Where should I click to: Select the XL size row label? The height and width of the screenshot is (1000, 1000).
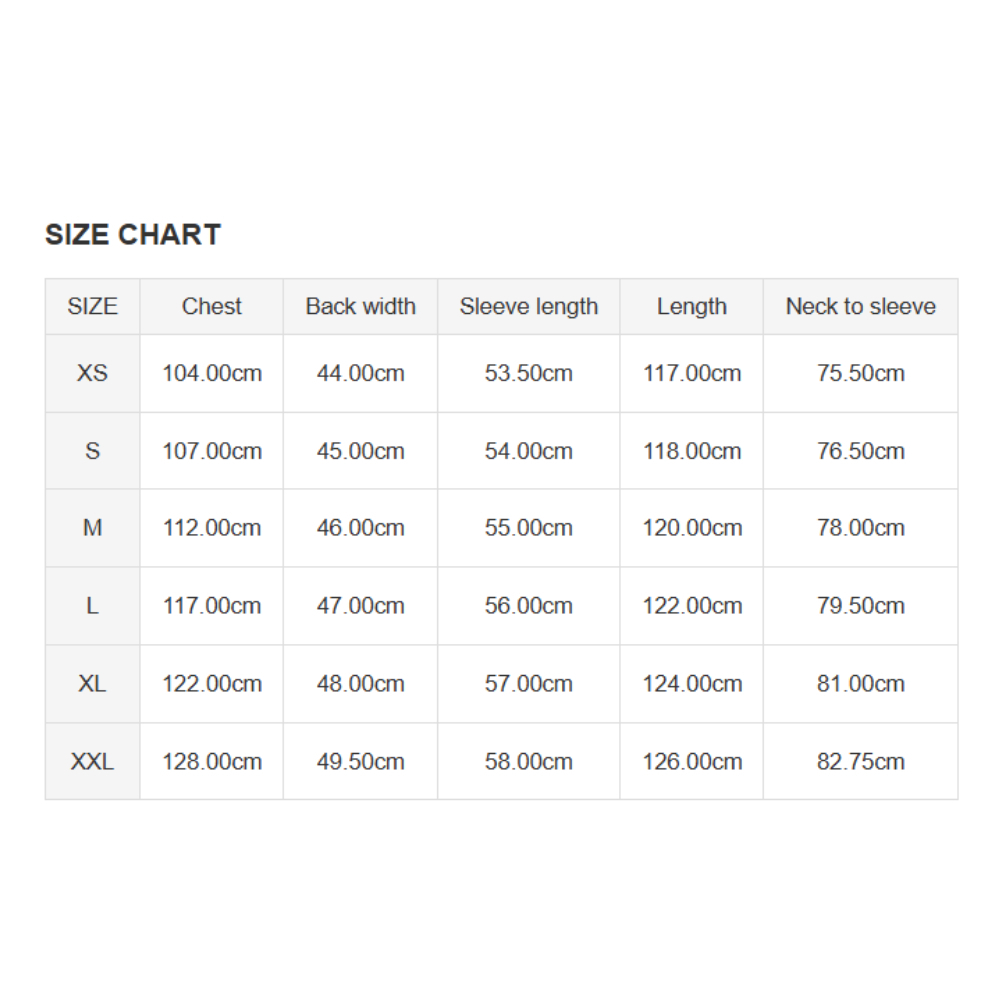92,684
